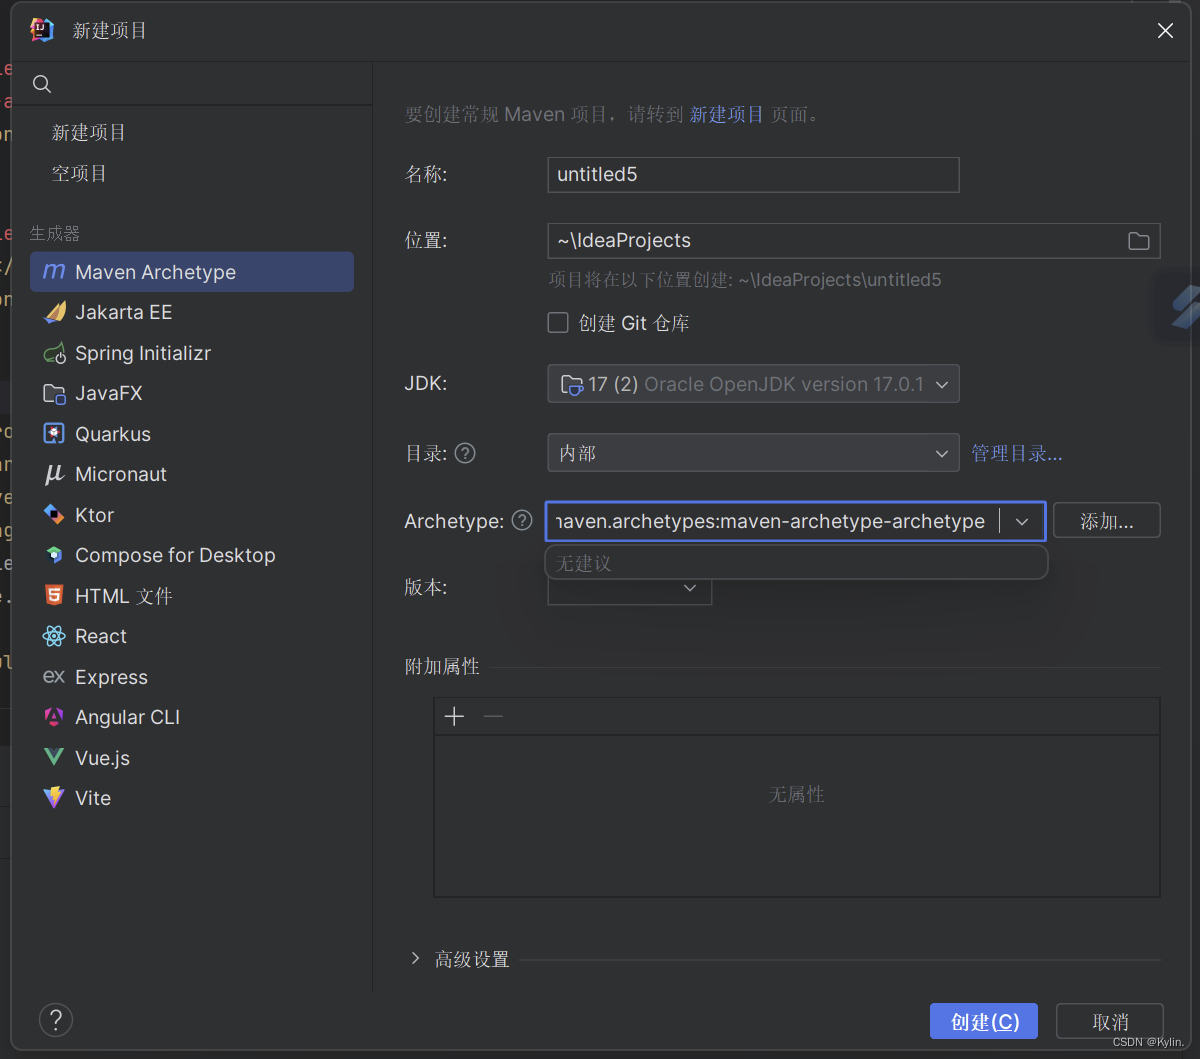This screenshot has width=1200, height=1059.
Task: Select the Ktor generator icon
Action: [54, 514]
